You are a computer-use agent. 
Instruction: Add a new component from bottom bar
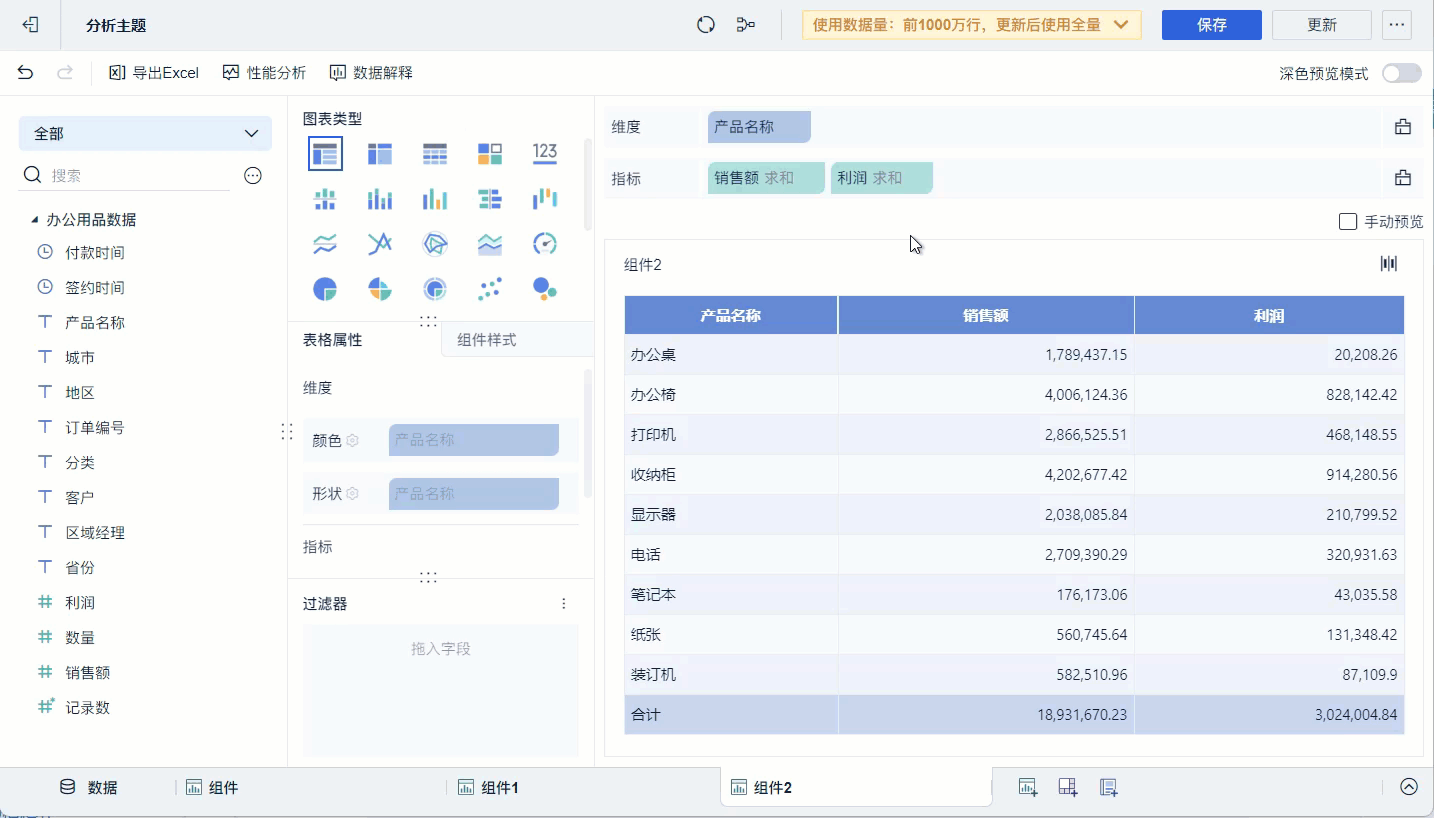coord(1028,787)
